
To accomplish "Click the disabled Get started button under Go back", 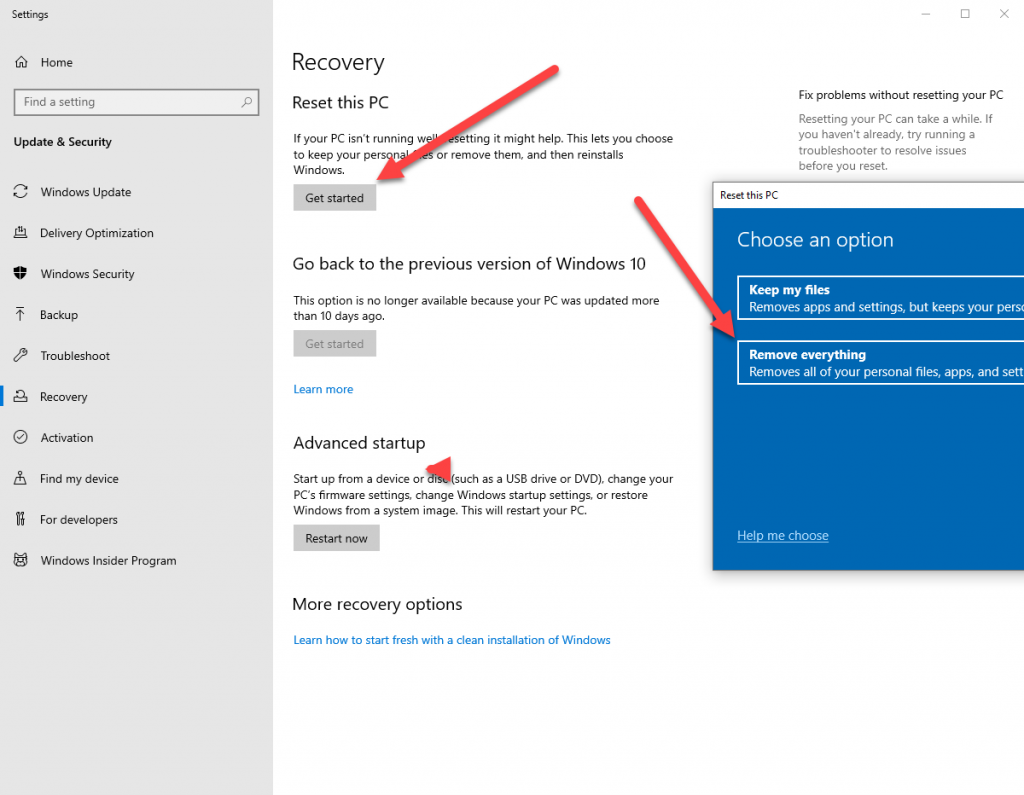I will [x=334, y=344].
